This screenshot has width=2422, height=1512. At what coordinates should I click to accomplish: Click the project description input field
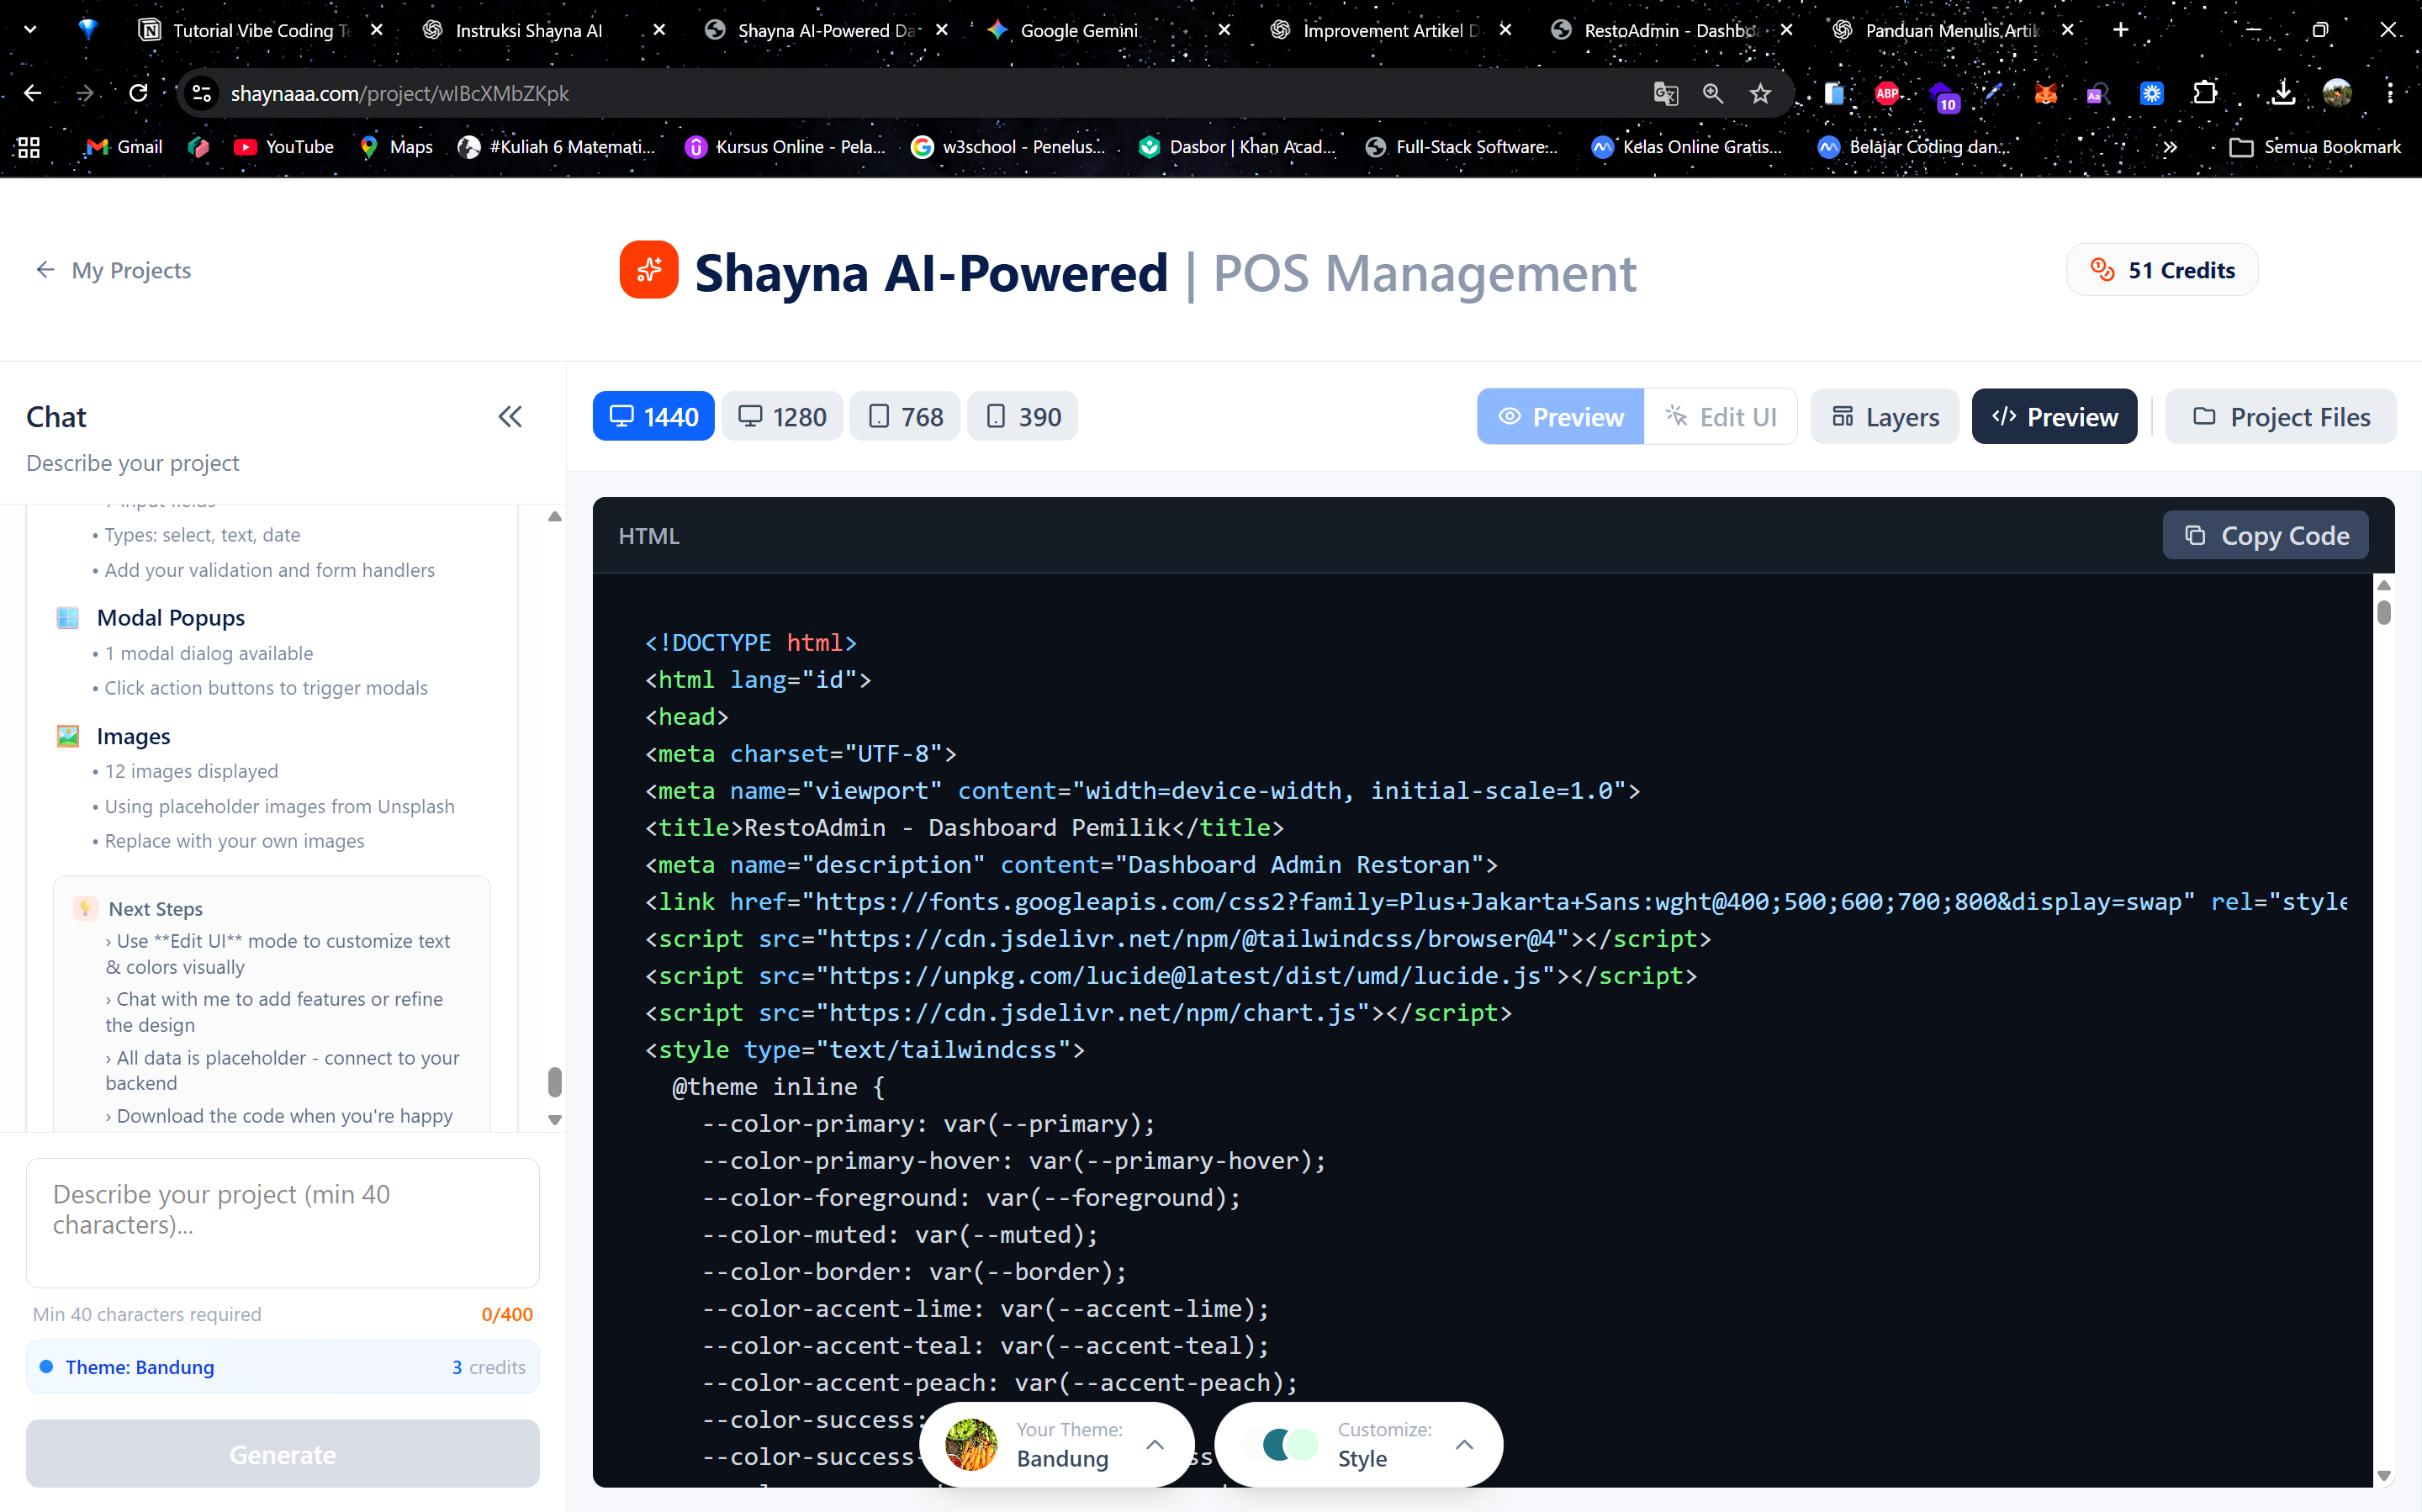click(282, 1222)
